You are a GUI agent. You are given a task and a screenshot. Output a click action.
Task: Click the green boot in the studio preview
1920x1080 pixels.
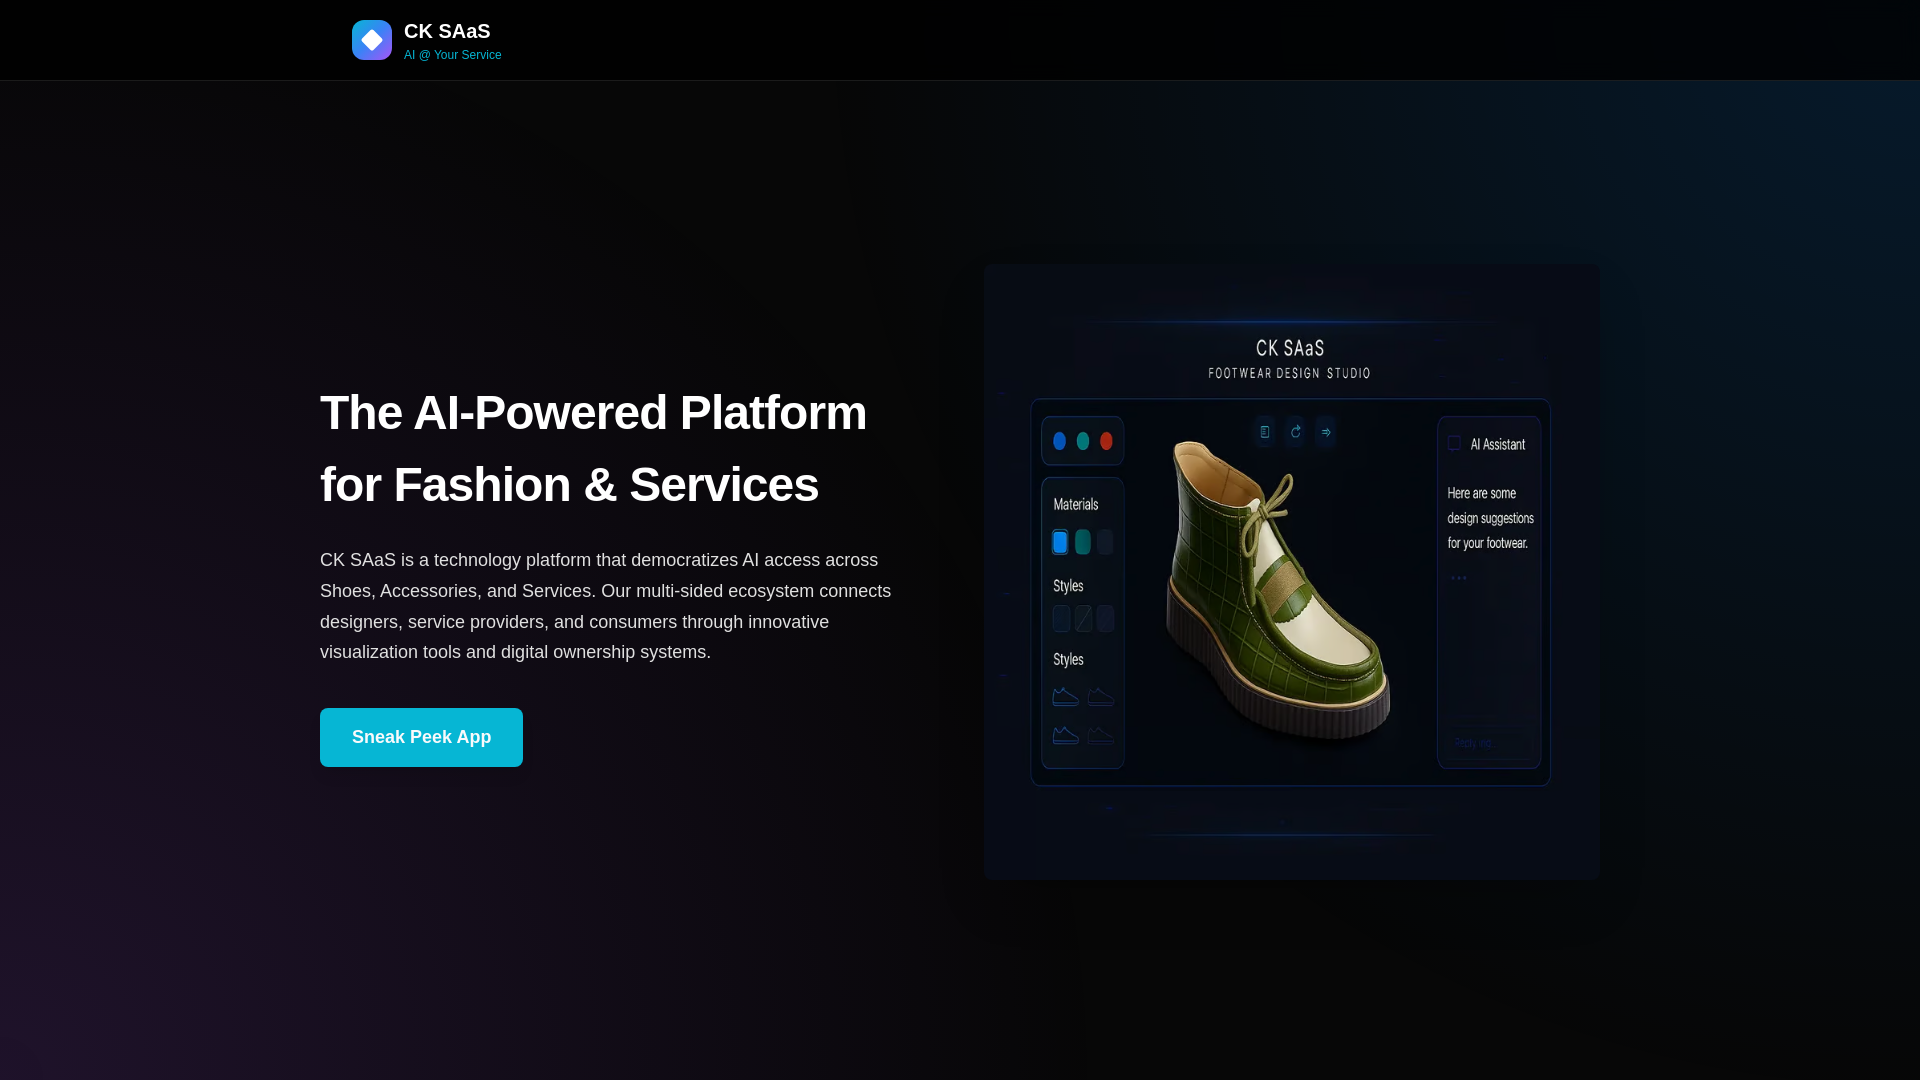(x=1278, y=590)
